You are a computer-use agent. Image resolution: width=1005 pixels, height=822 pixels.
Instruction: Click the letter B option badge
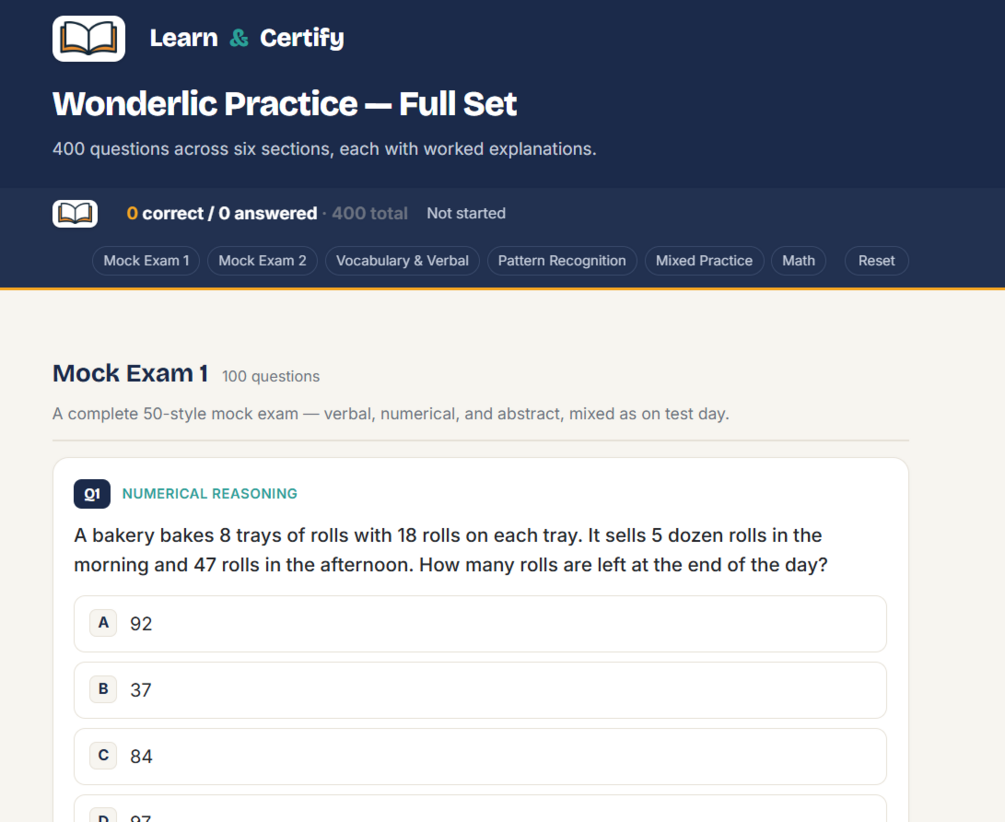coord(103,689)
